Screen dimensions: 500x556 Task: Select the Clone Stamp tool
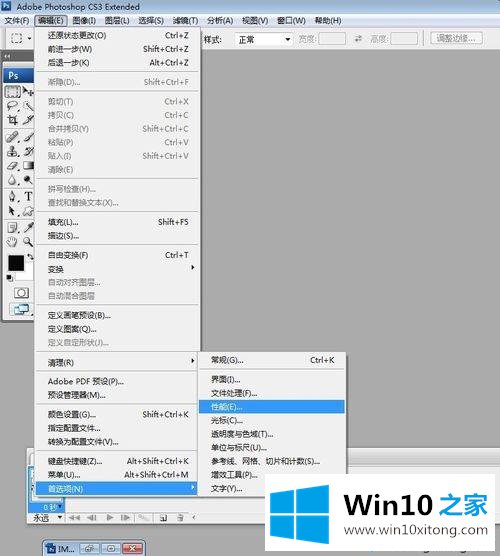click(x=12, y=151)
